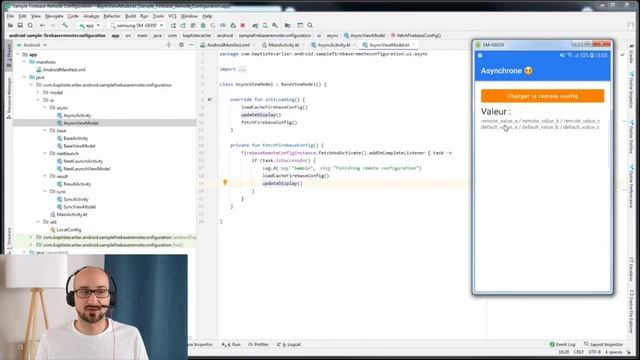Viewport: 640px width, 360px height.
Task: Click the CRLF line separator status entry
Action: 578,352
